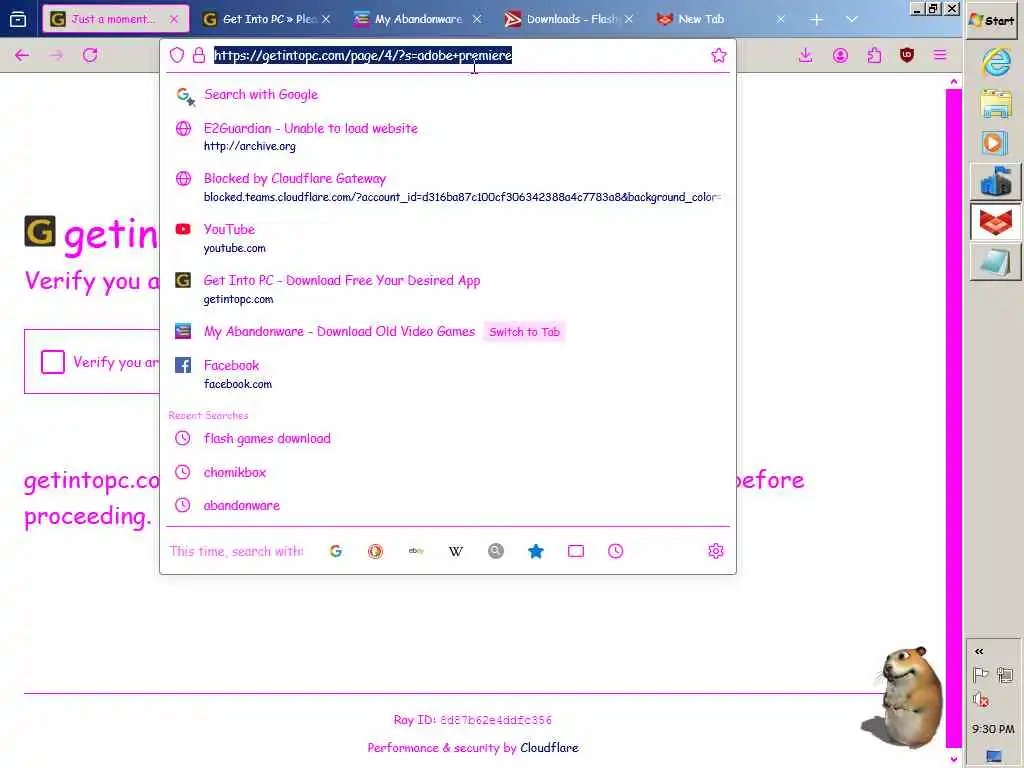Open the Get Into PC getintopc.com suggestion
The image size is (1024, 768).
coord(448,289)
